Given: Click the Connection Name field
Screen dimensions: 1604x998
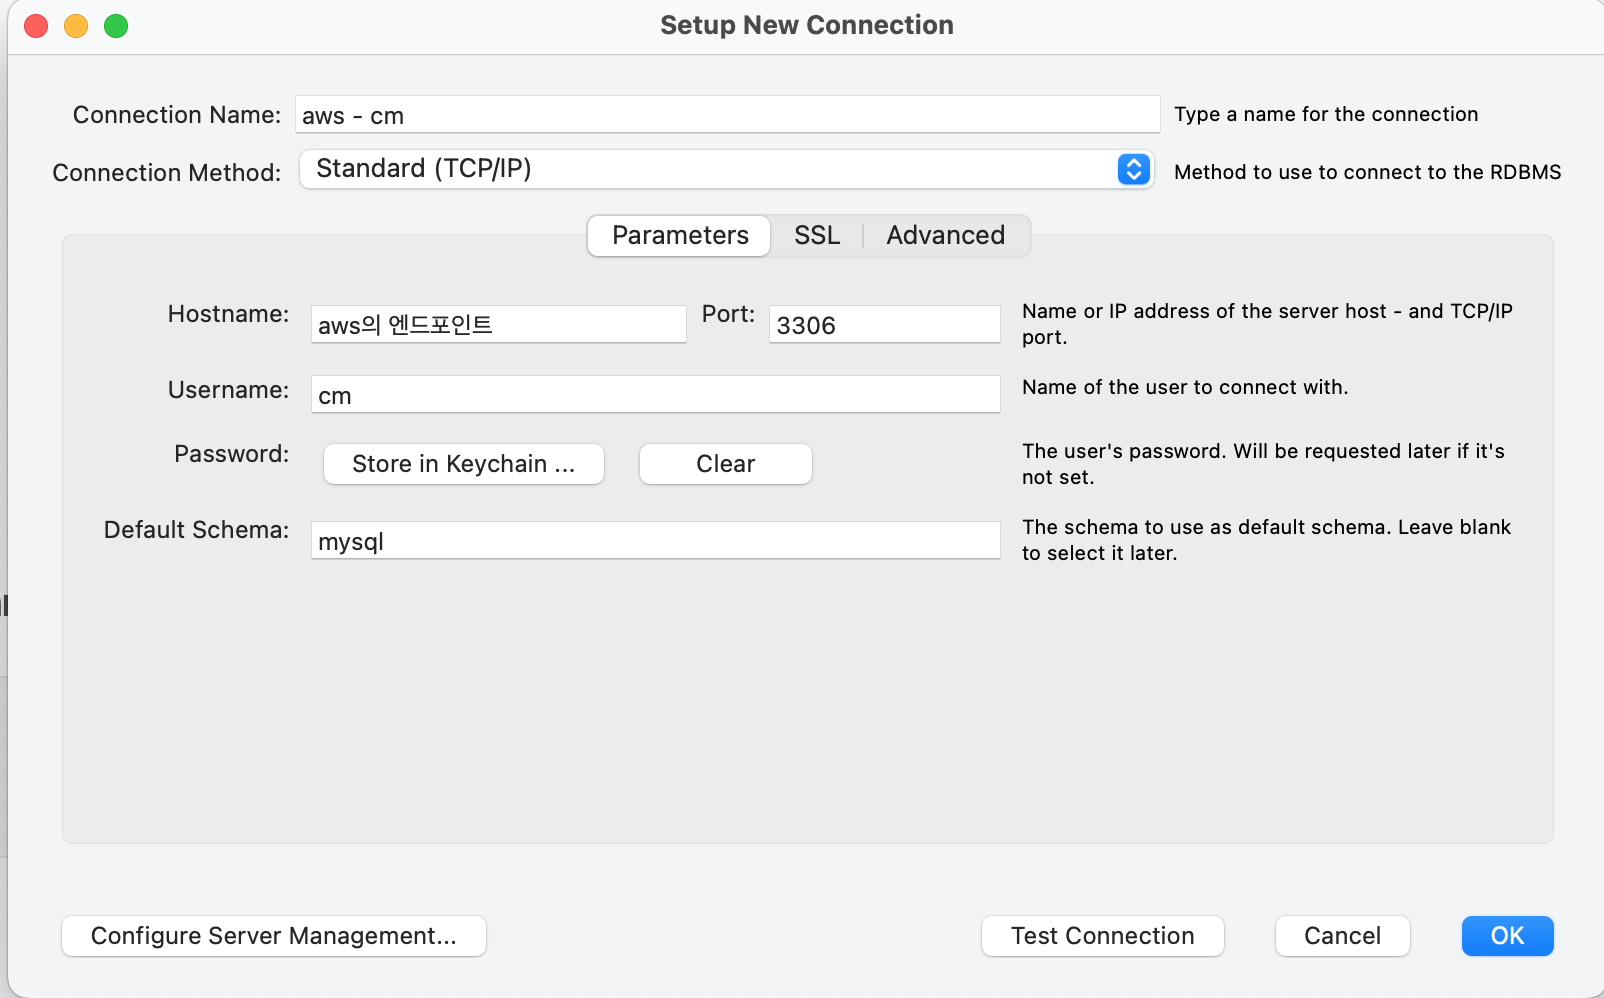Looking at the screenshot, I should tap(727, 115).
